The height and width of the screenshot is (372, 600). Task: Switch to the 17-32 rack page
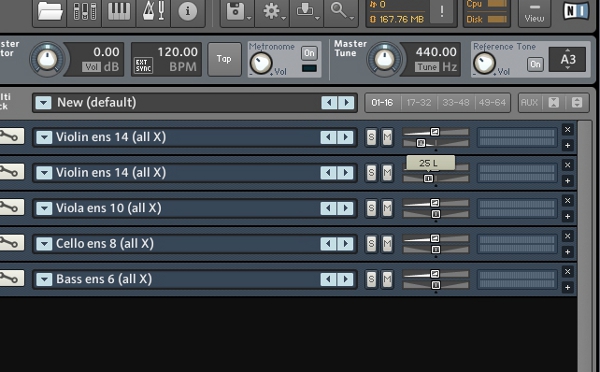point(419,103)
